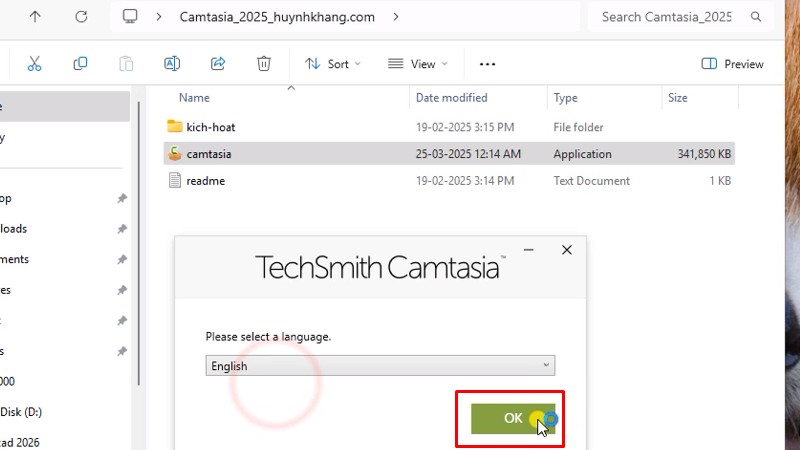Click the Up arrow navigation icon

35,17
